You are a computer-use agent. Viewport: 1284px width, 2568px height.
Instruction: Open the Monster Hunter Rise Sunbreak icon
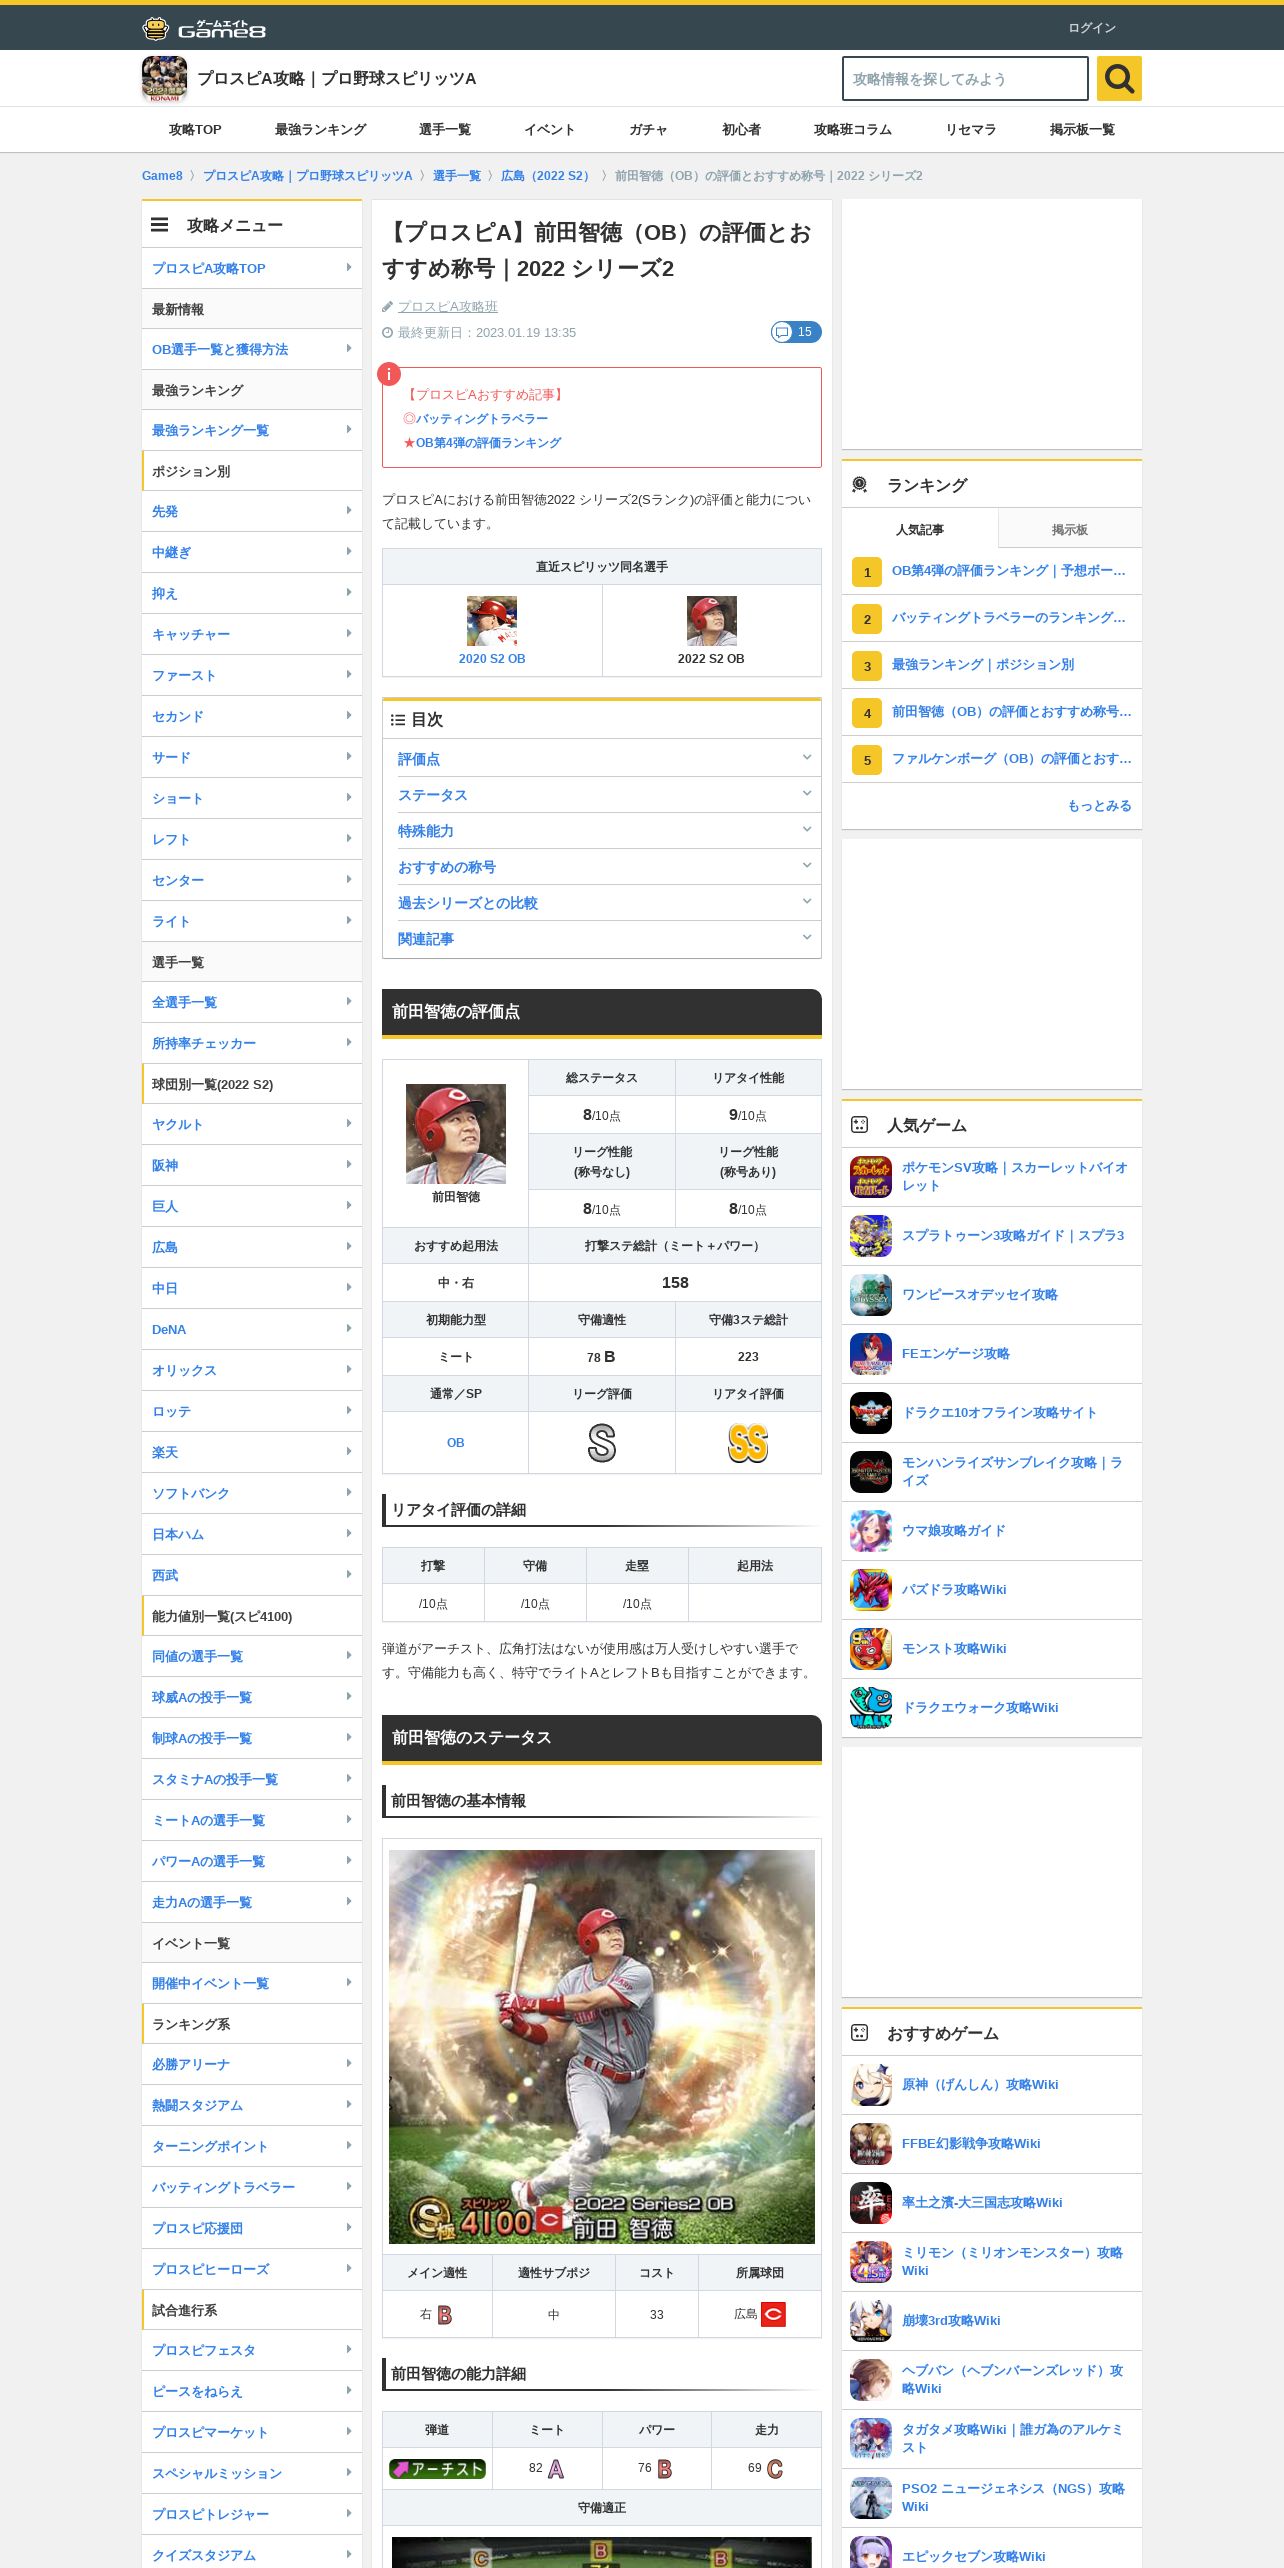[x=871, y=1472]
